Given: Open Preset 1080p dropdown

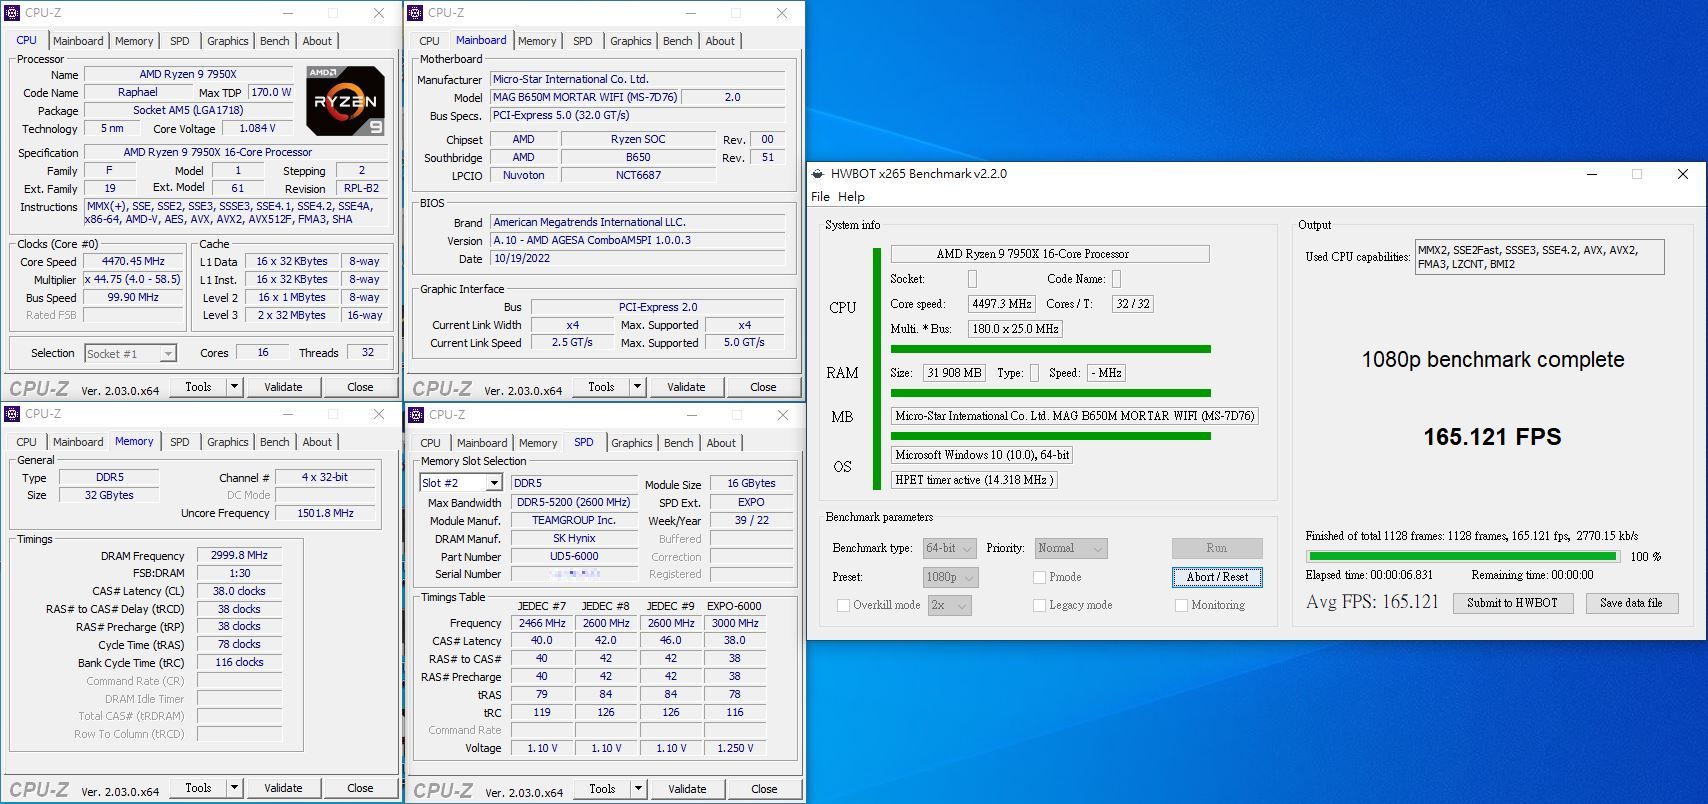Looking at the screenshot, I should pyautogui.click(x=950, y=577).
